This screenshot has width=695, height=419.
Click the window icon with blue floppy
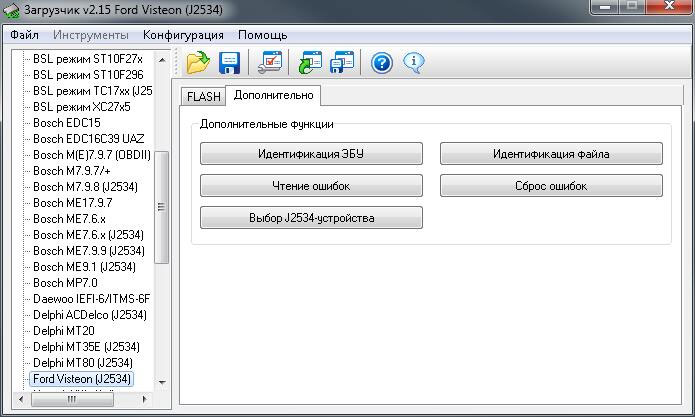tap(342, 63)
